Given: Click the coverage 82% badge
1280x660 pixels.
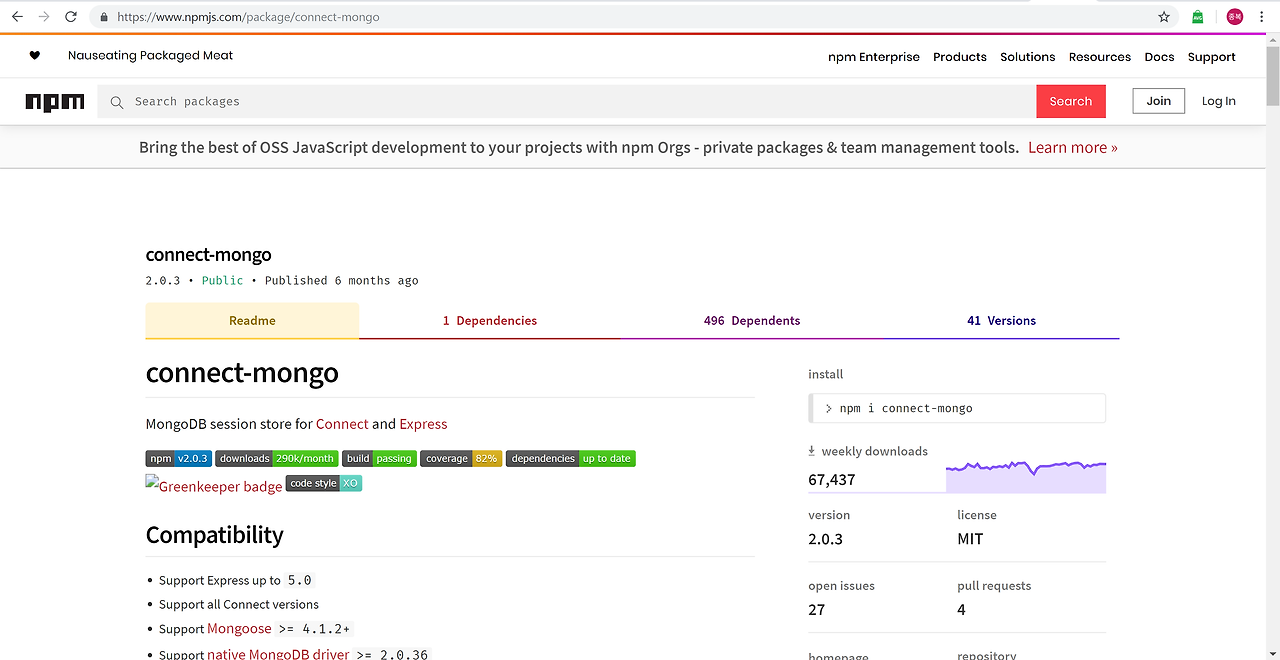Looking at the screenshot, I should 461,459.
